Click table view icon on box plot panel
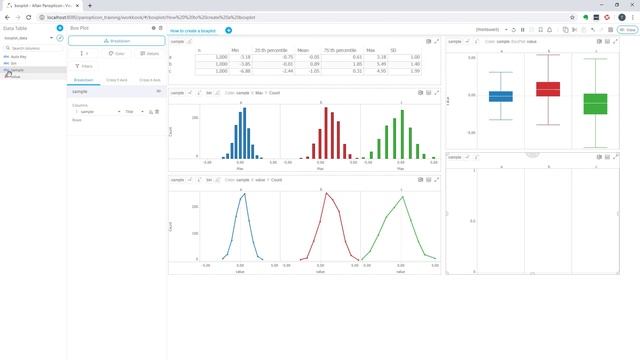Screen dimensions: 640x360 607,41
